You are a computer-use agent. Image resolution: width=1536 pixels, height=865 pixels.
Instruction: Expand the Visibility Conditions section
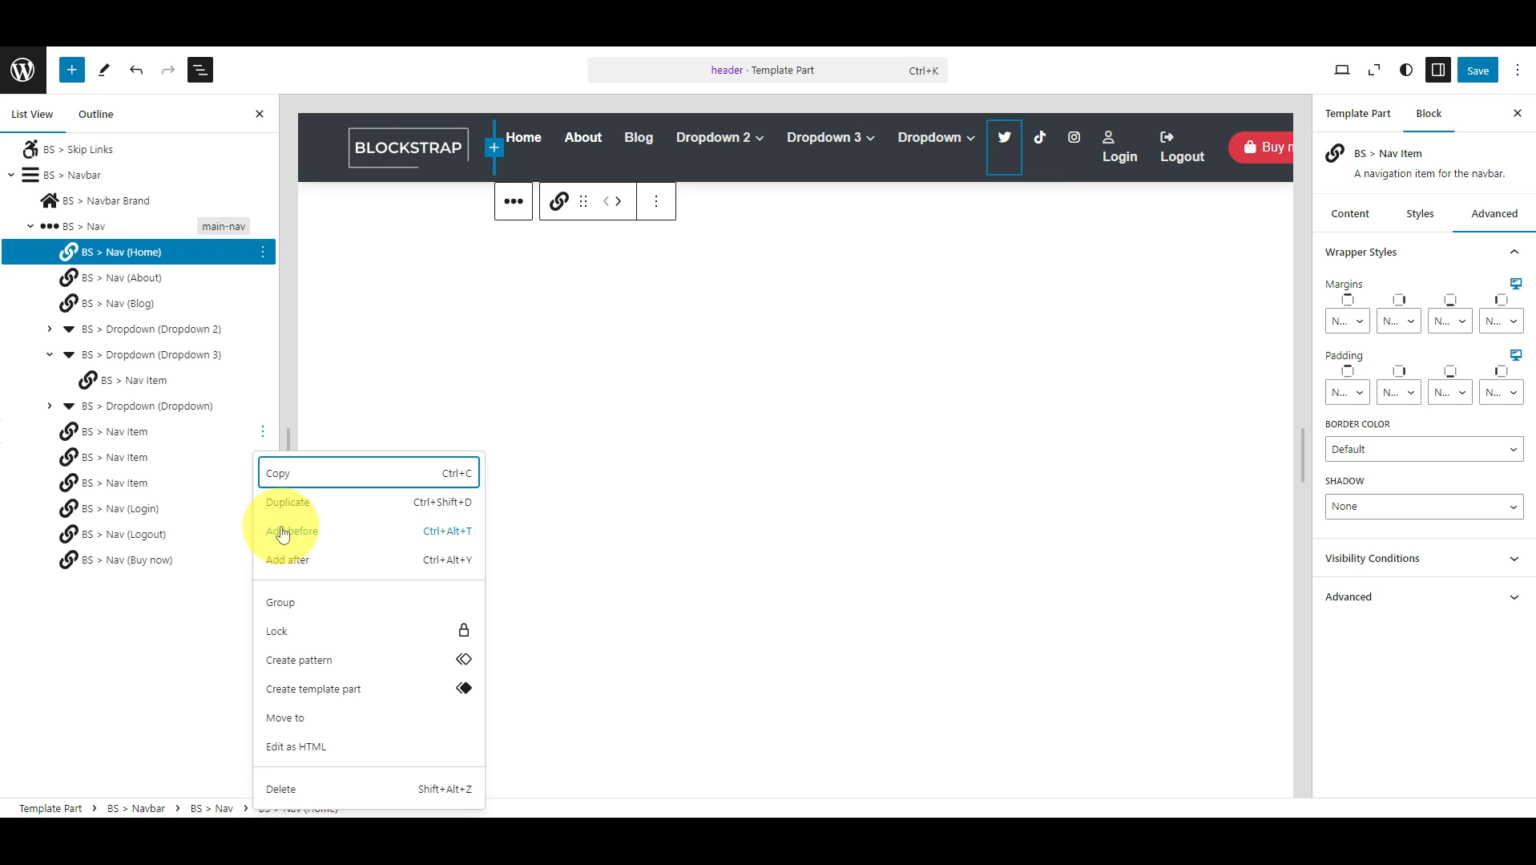[1423, 558]
